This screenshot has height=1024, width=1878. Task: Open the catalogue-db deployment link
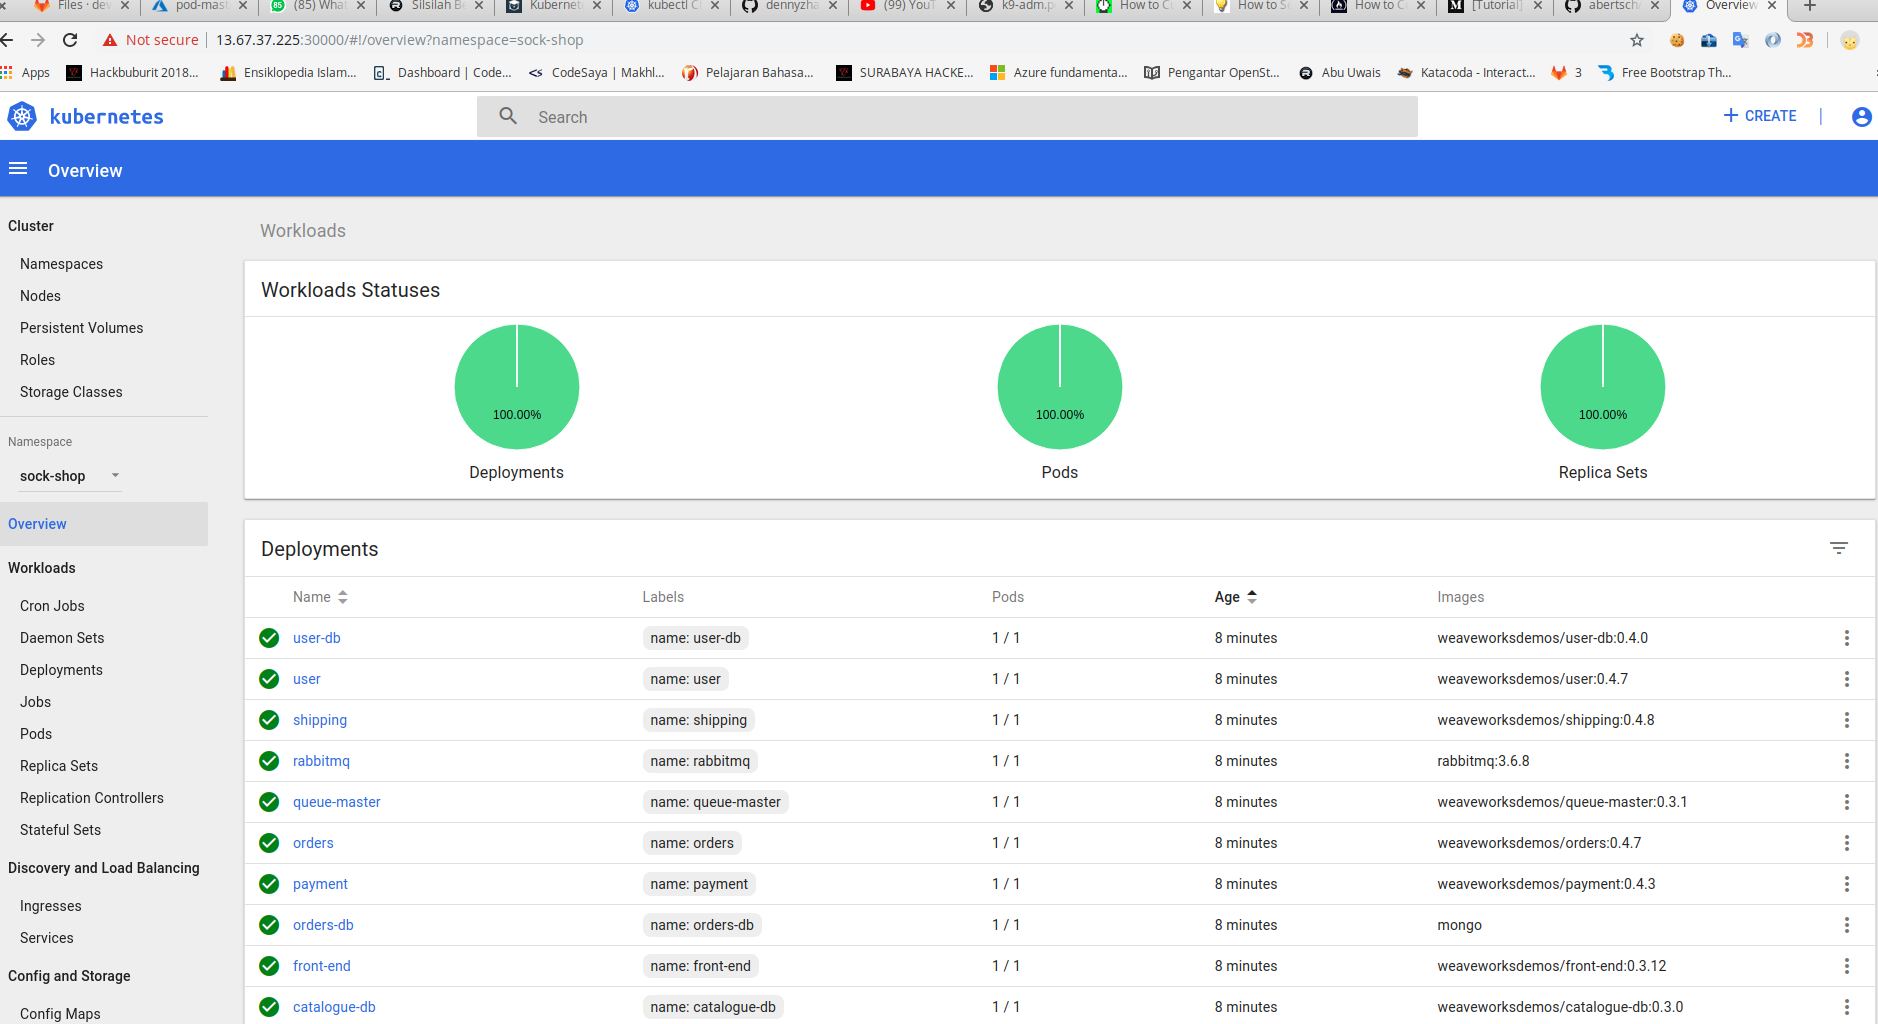coord(334,1007)
